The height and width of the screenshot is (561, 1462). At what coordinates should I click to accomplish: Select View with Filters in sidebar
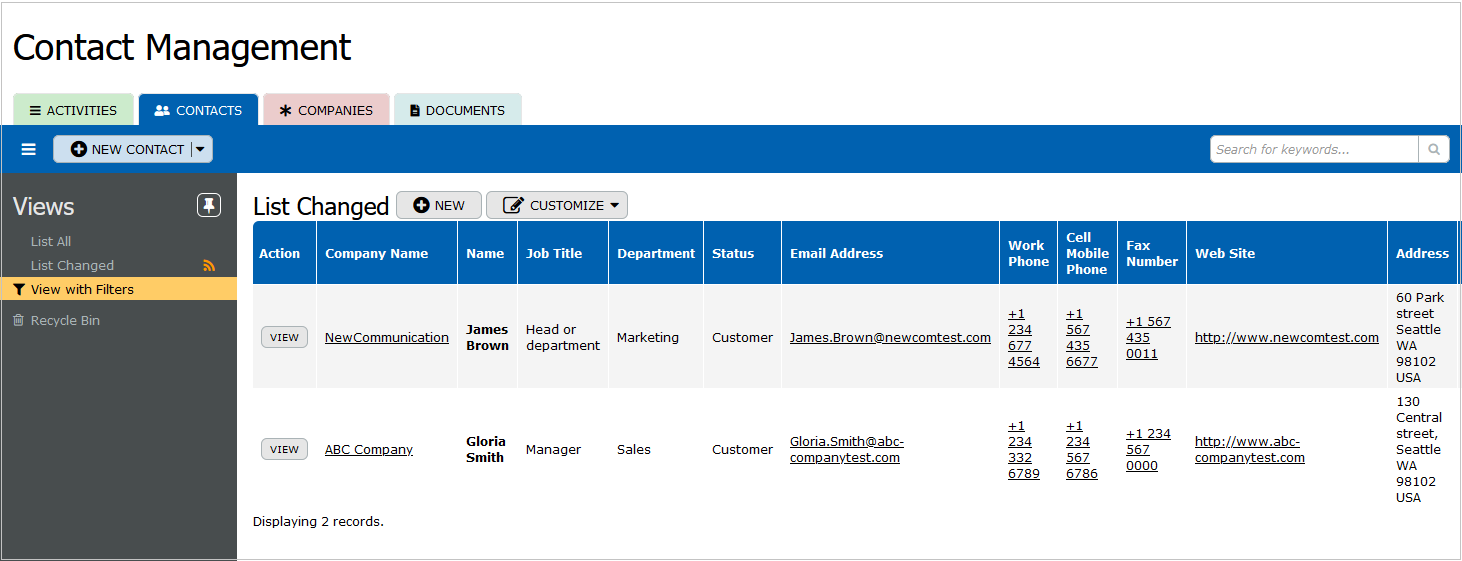tap(82, 289)
